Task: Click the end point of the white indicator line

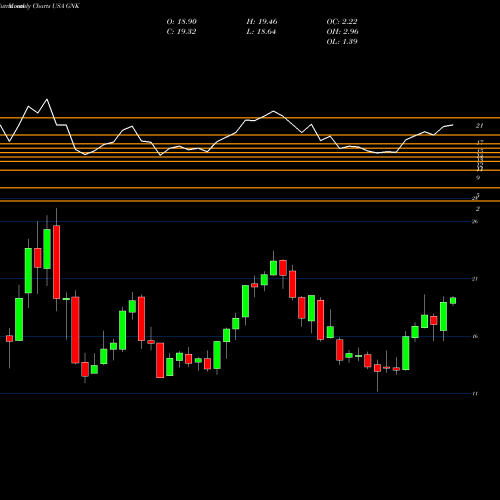Action: [x=453, y=125]
